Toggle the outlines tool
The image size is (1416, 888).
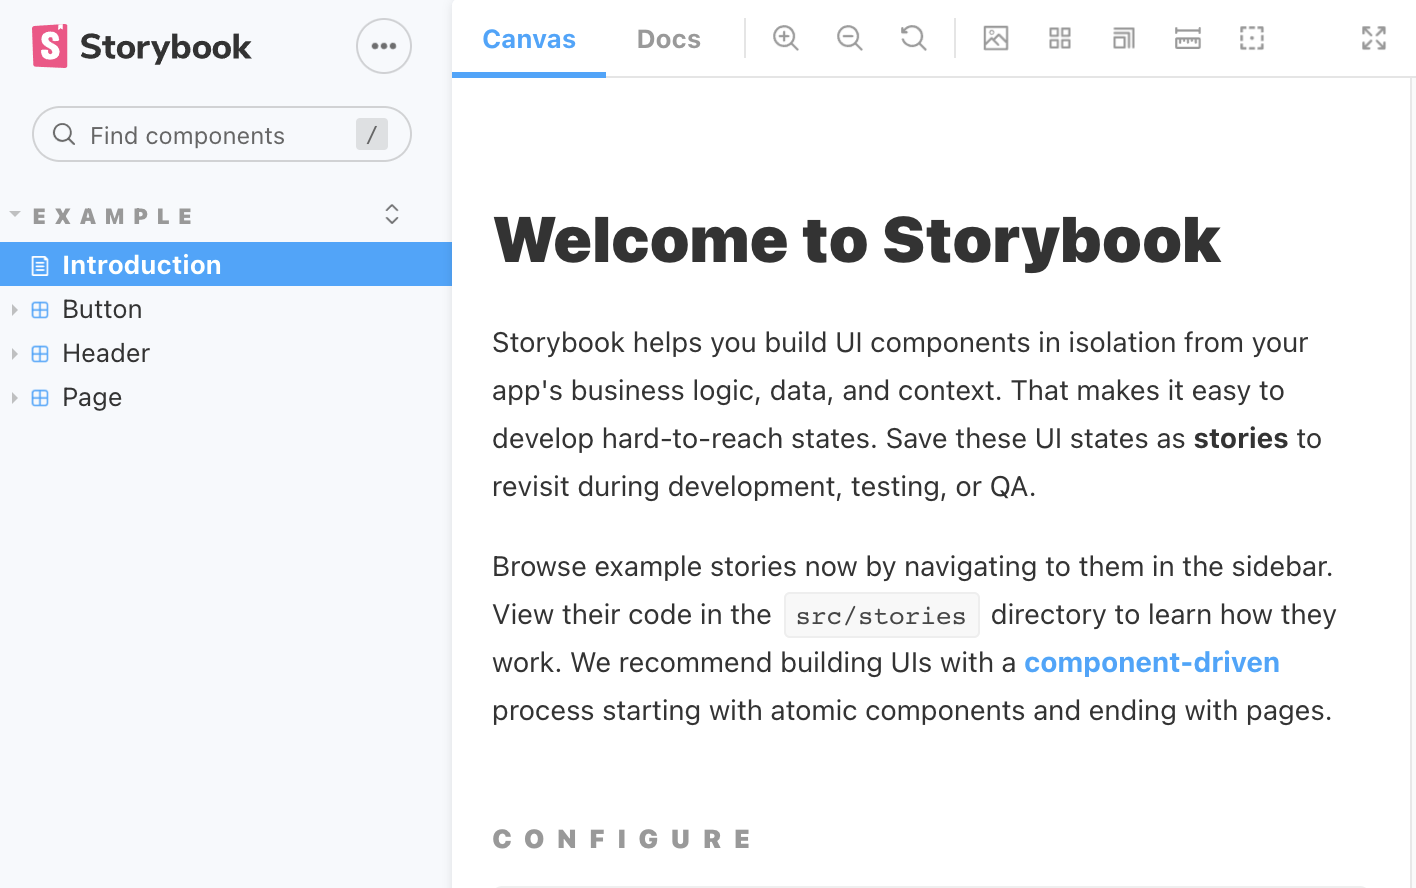(1252, 38)
